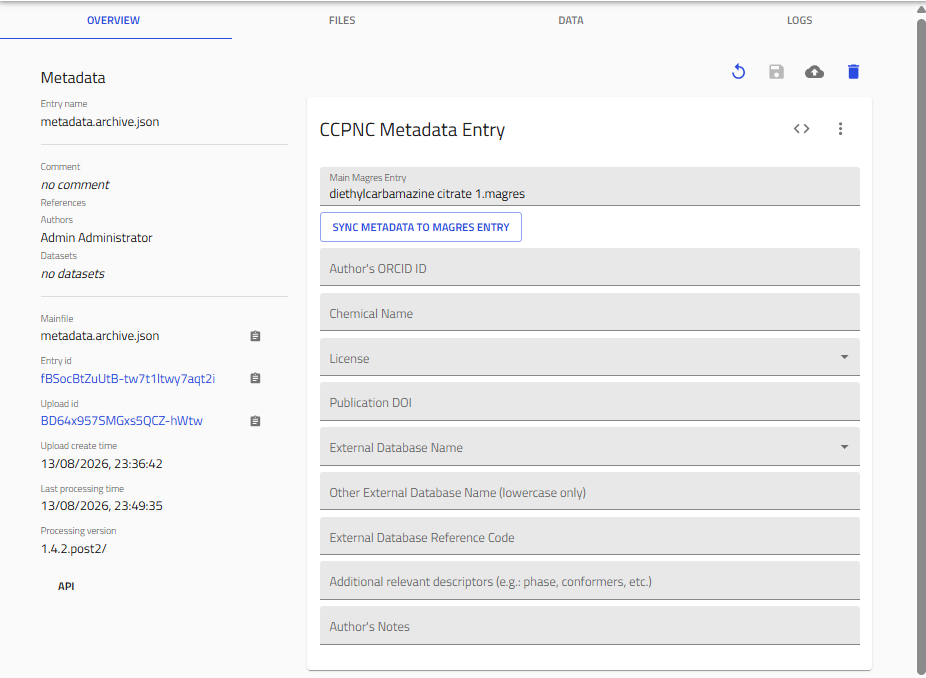This screenshot has height=678, width=926.
Task: Click External Database Reference Code field
Action: [589, 536]
